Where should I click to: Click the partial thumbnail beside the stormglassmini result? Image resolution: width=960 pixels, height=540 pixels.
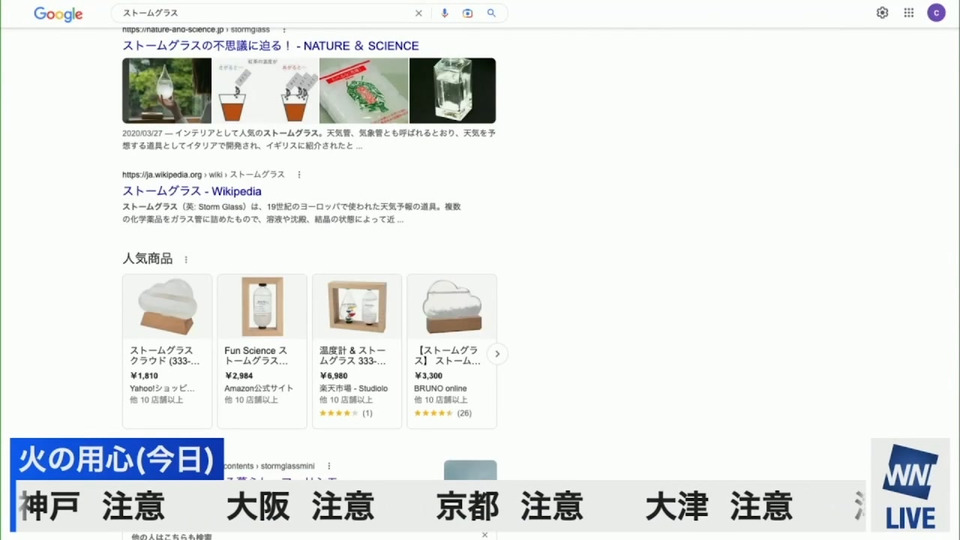(x=470, y=470)
